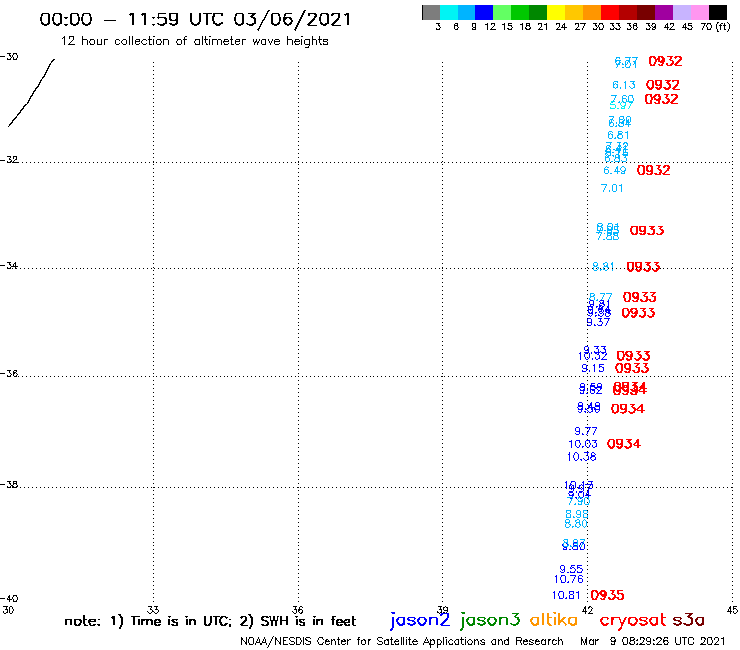Click wave height value '10.38'
This screenshot has width=740, height=650.
tap(581, 456)
